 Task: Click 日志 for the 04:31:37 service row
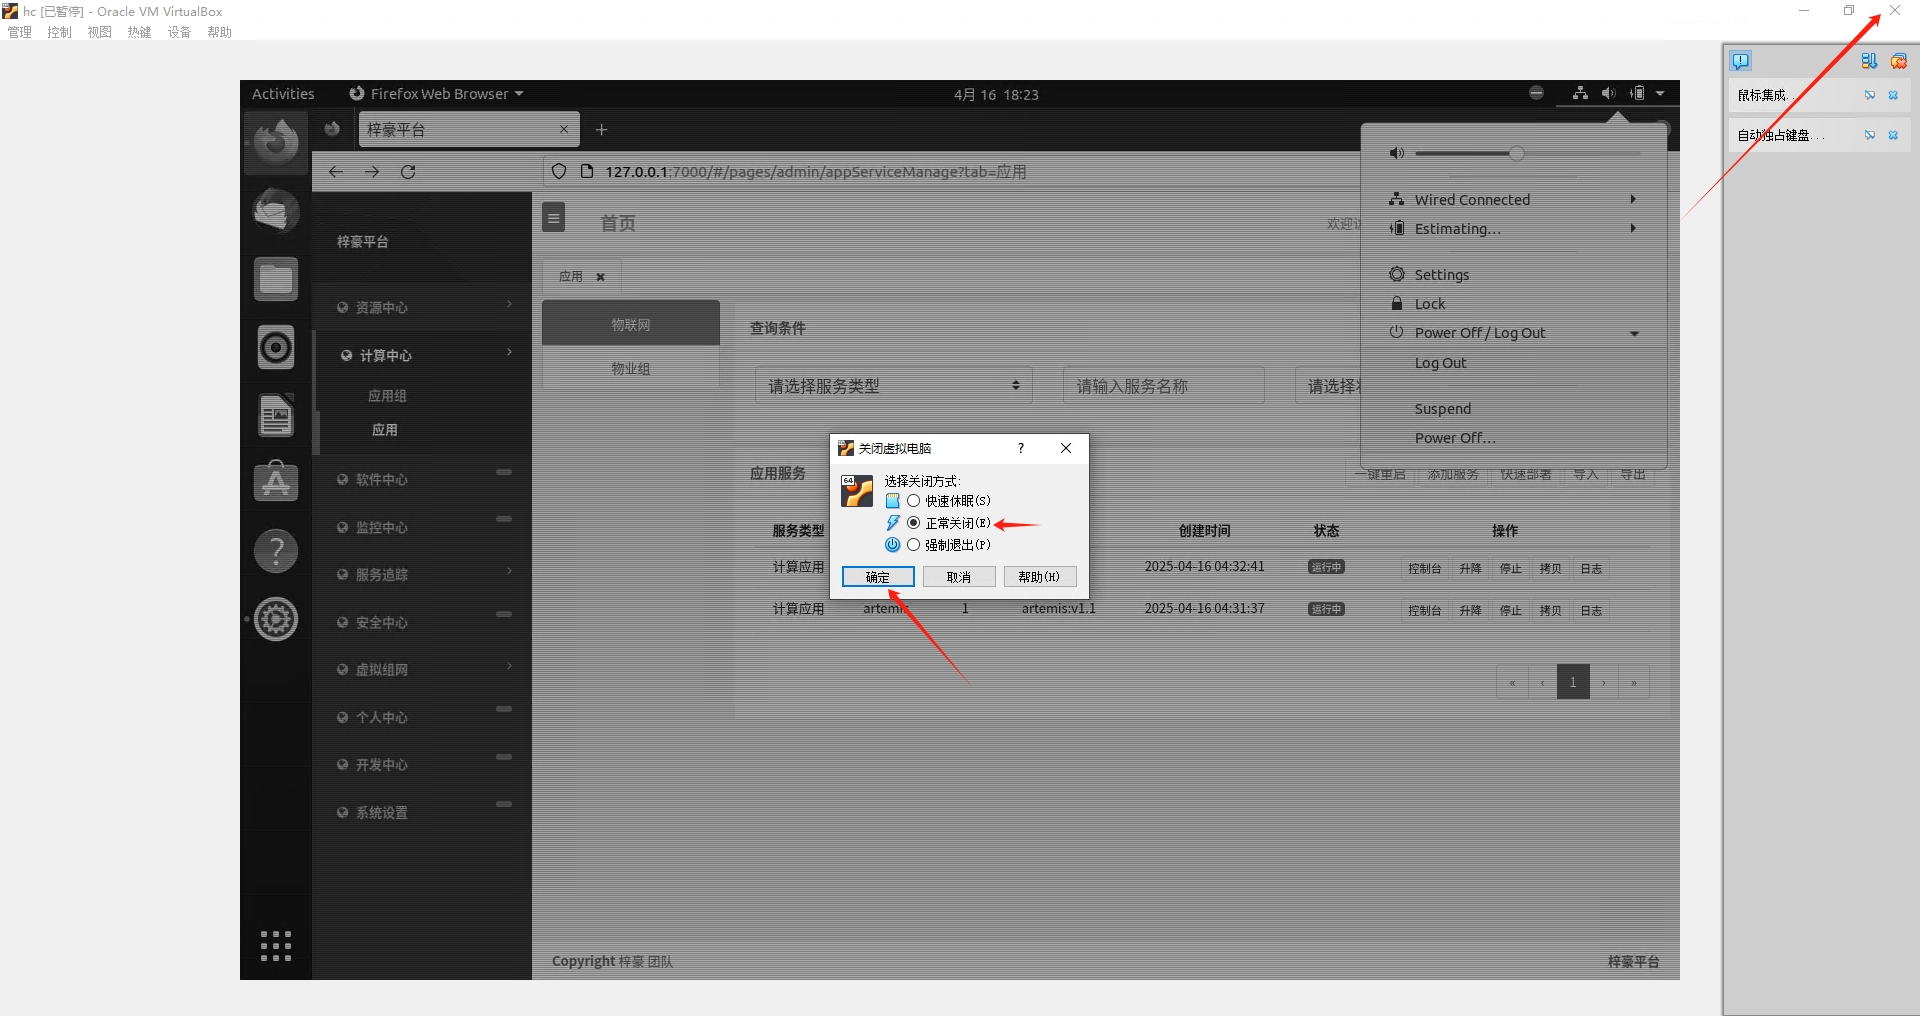[1591, 610]
